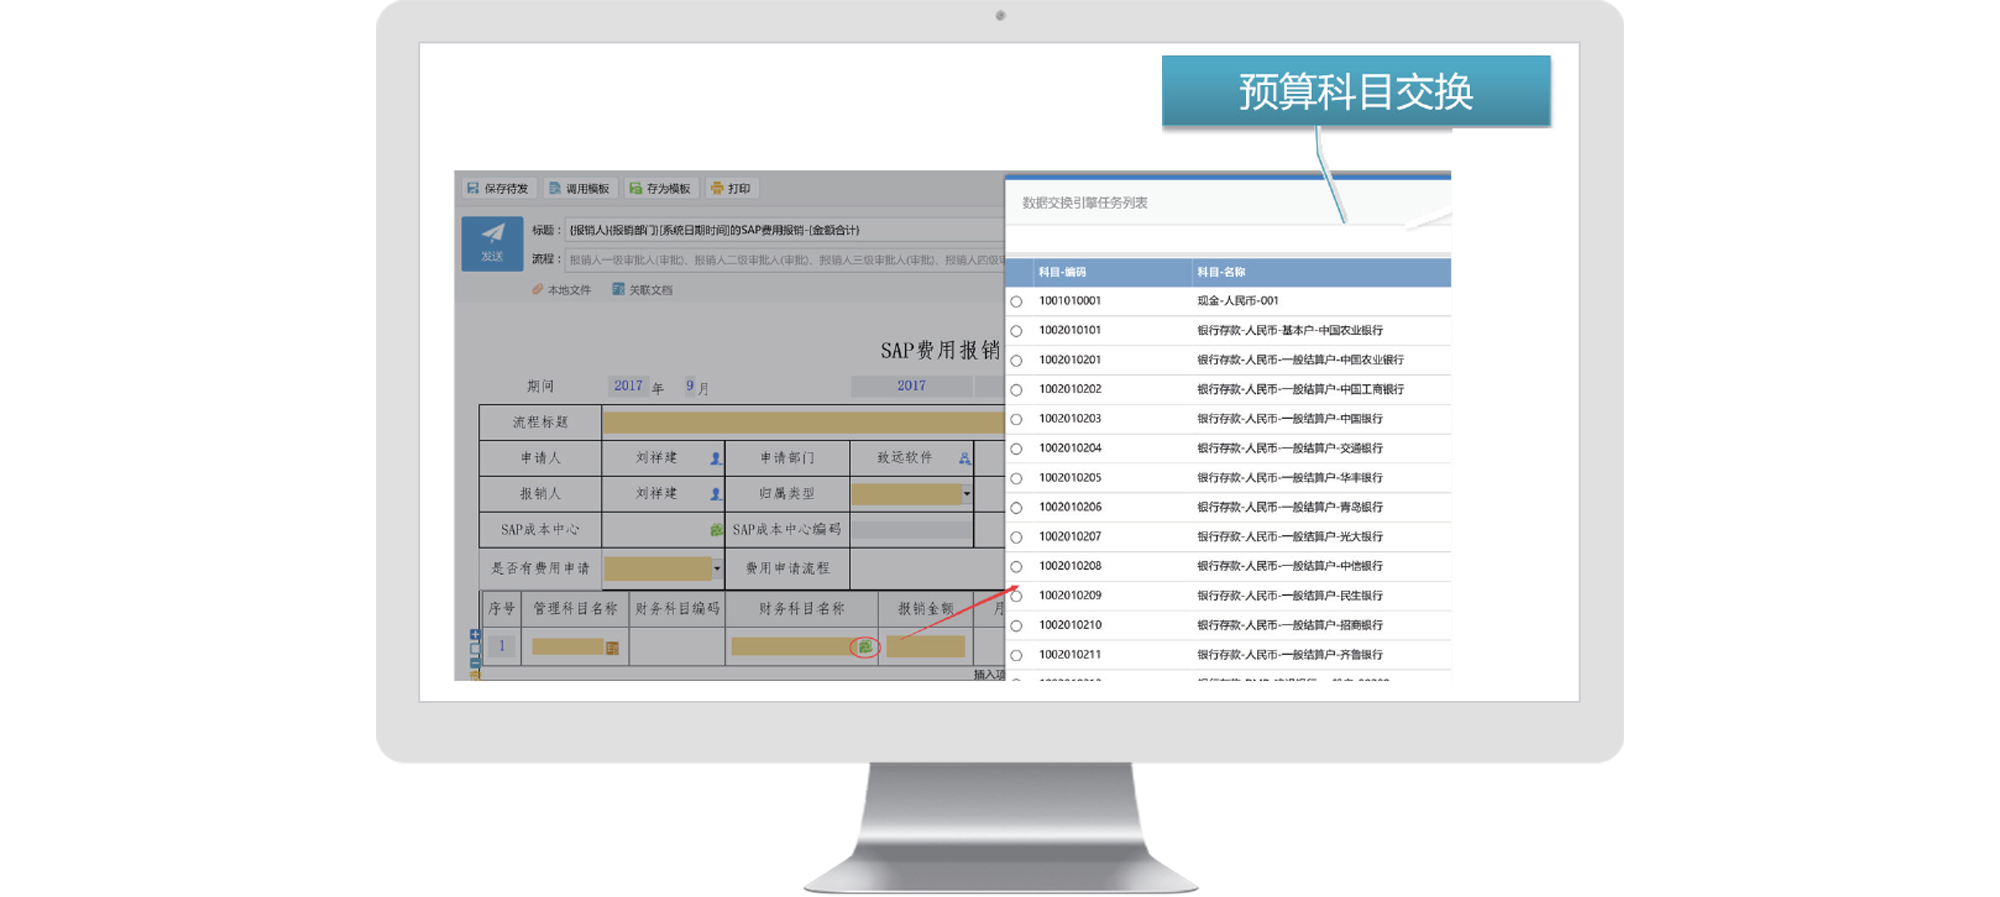Select radio button for subject 1002010202
The width and height of the screenshot is (2000, 897).
pos(1016,390)
